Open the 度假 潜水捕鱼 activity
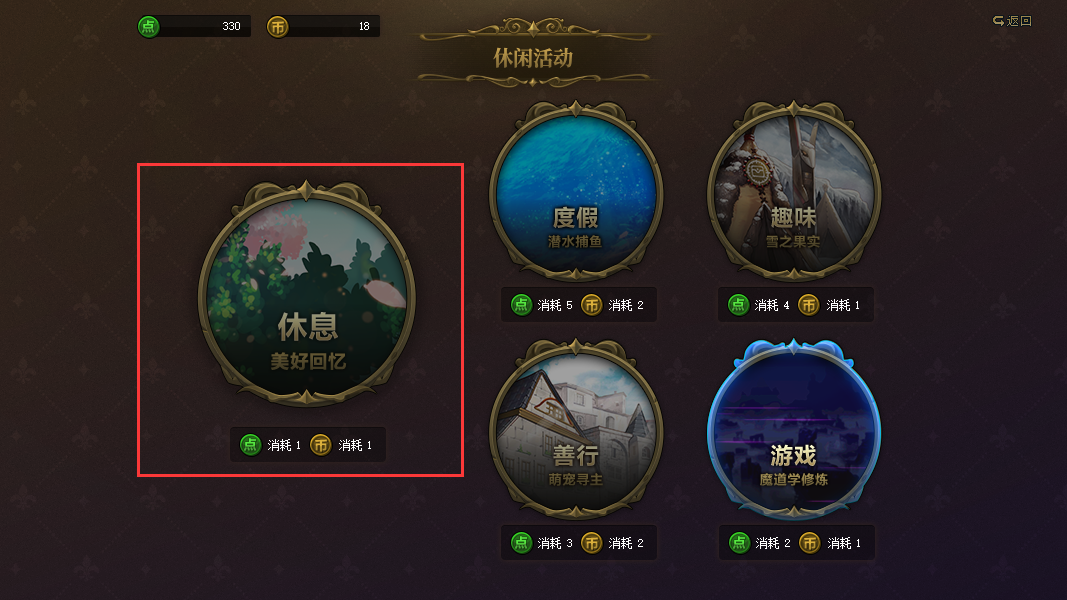This screenshot has height=600, width=1067. [576, 192]
